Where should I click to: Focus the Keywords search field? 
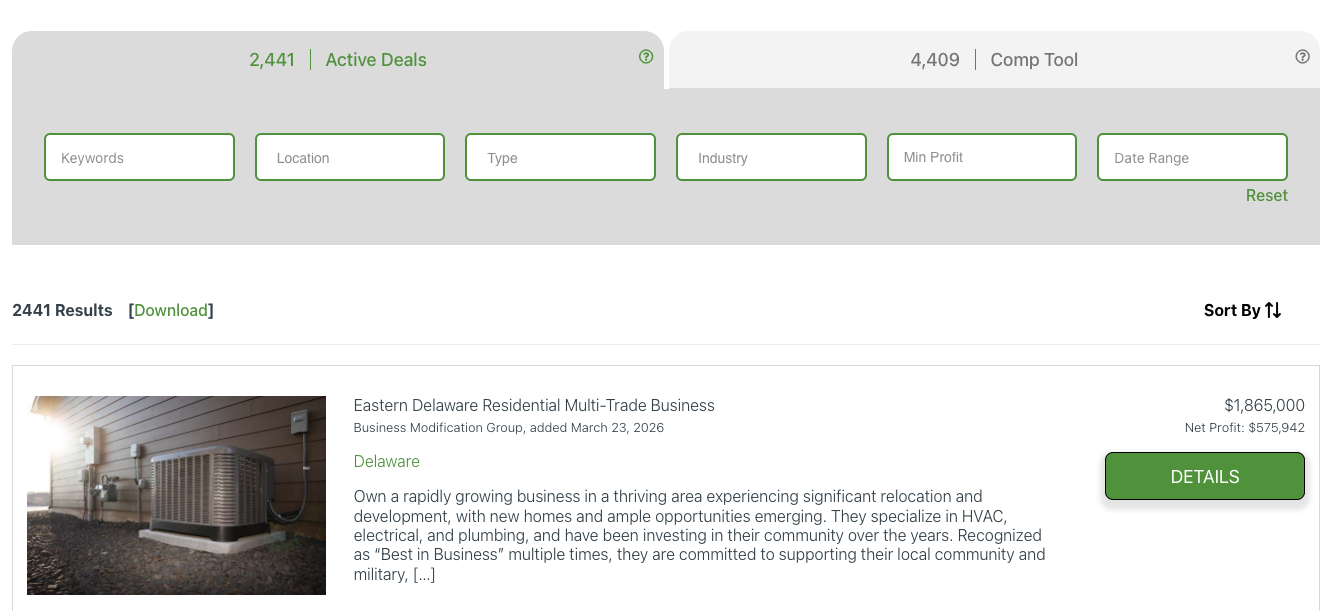(x=139, y=158)
